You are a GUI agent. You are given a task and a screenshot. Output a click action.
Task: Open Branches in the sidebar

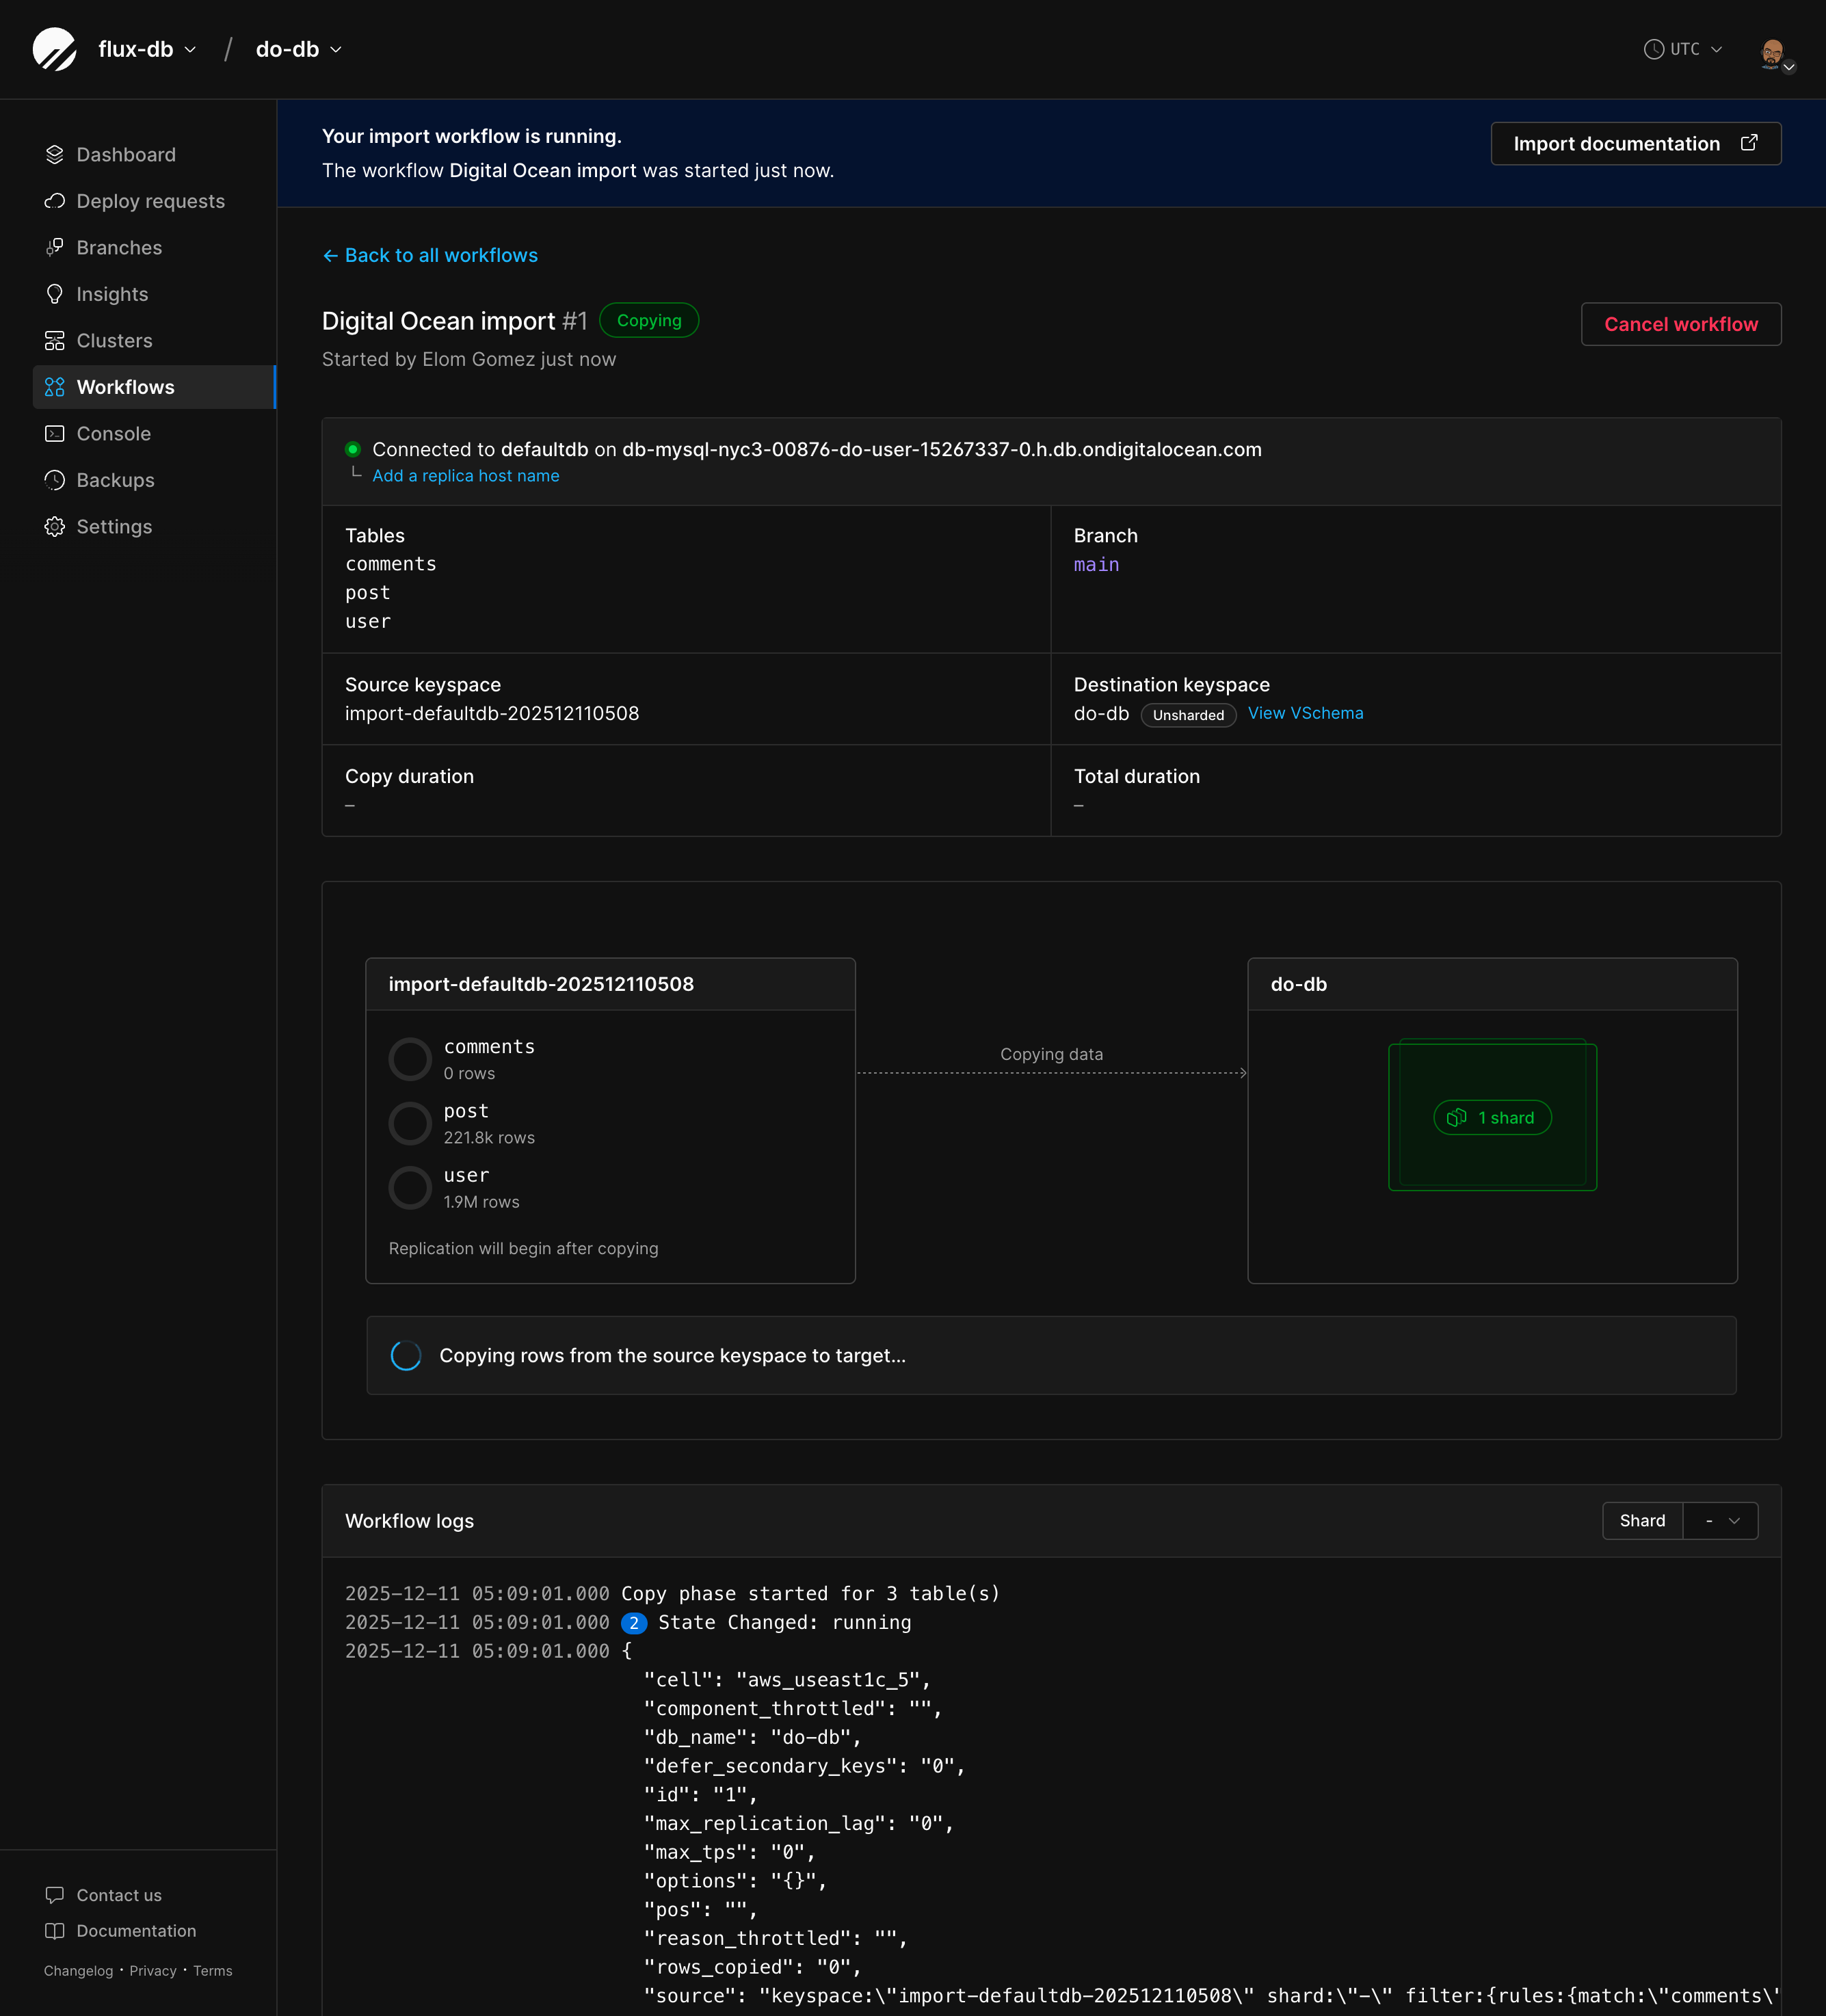pyautogui.click(x=119, y=247)
